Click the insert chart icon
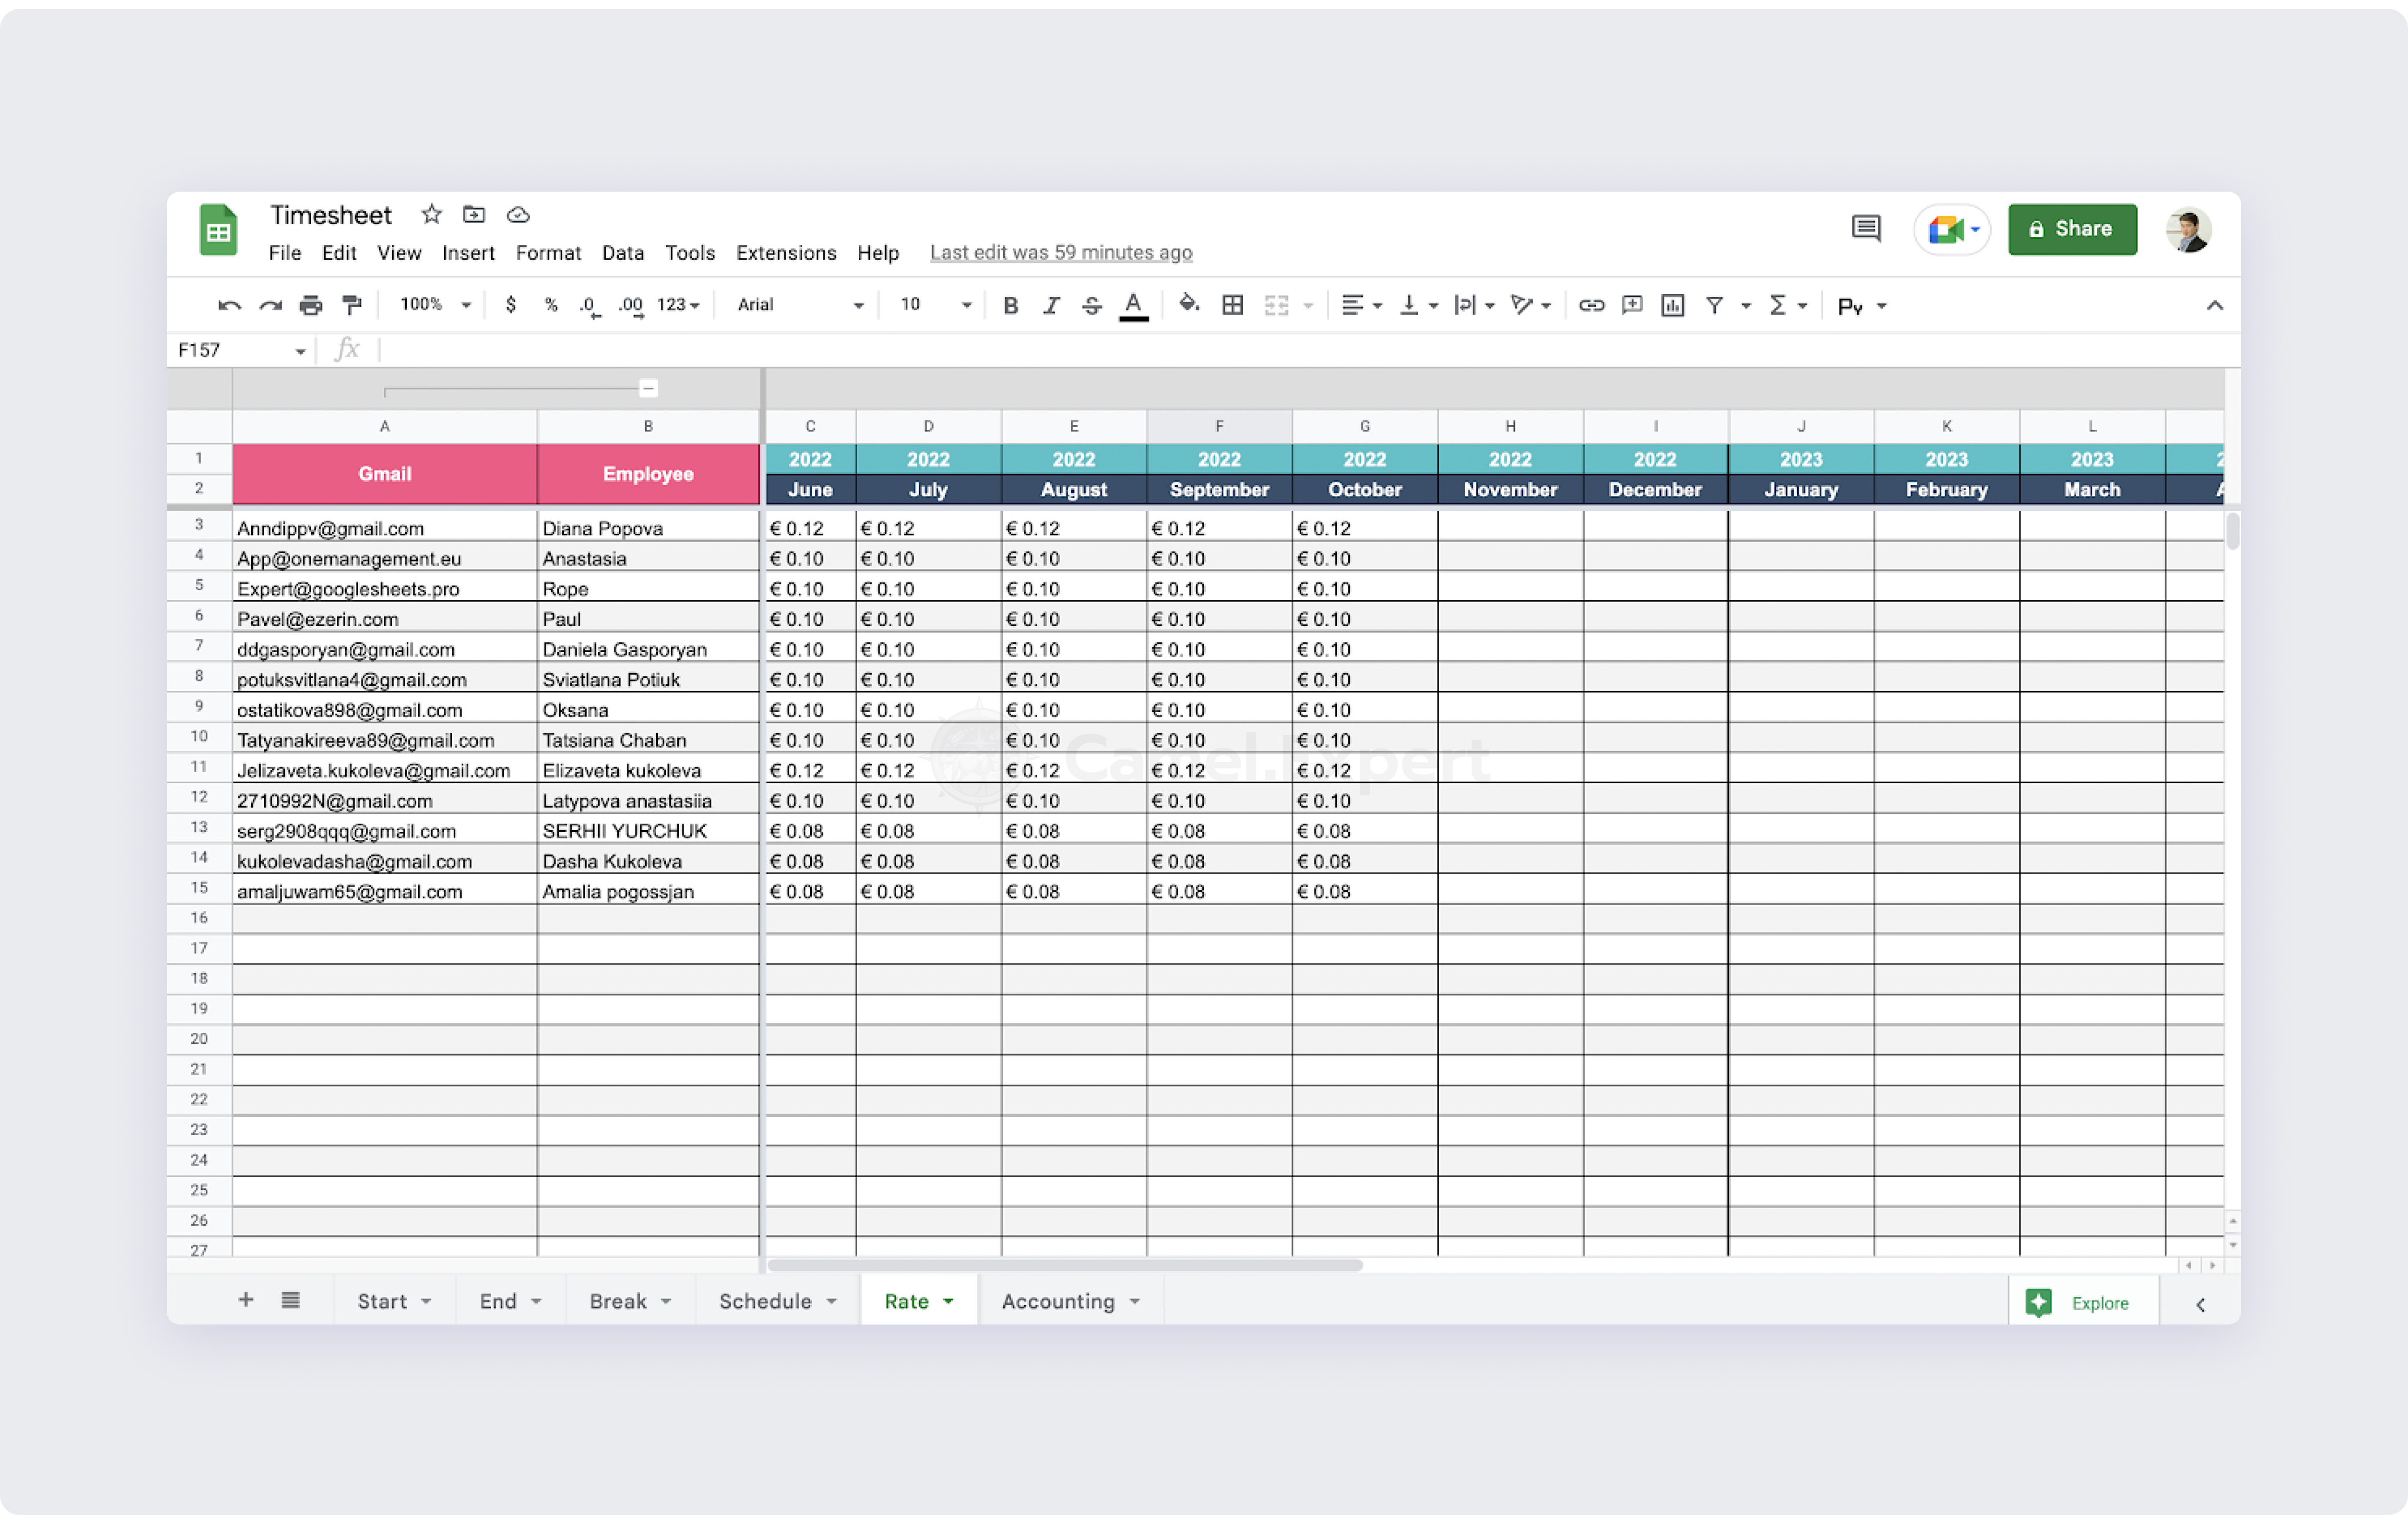2408x1515 pixels. click(x=1672, y=305)
